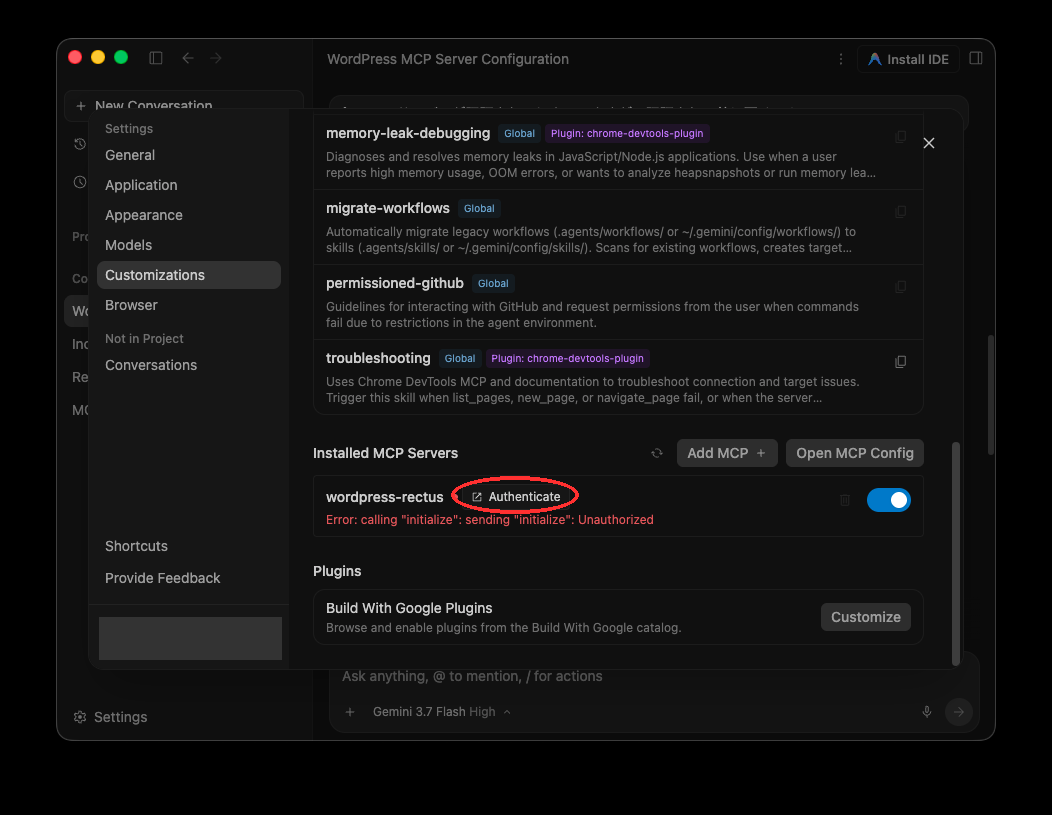Click the Authenticate button for wordpress-rectus

pos(516,497)
